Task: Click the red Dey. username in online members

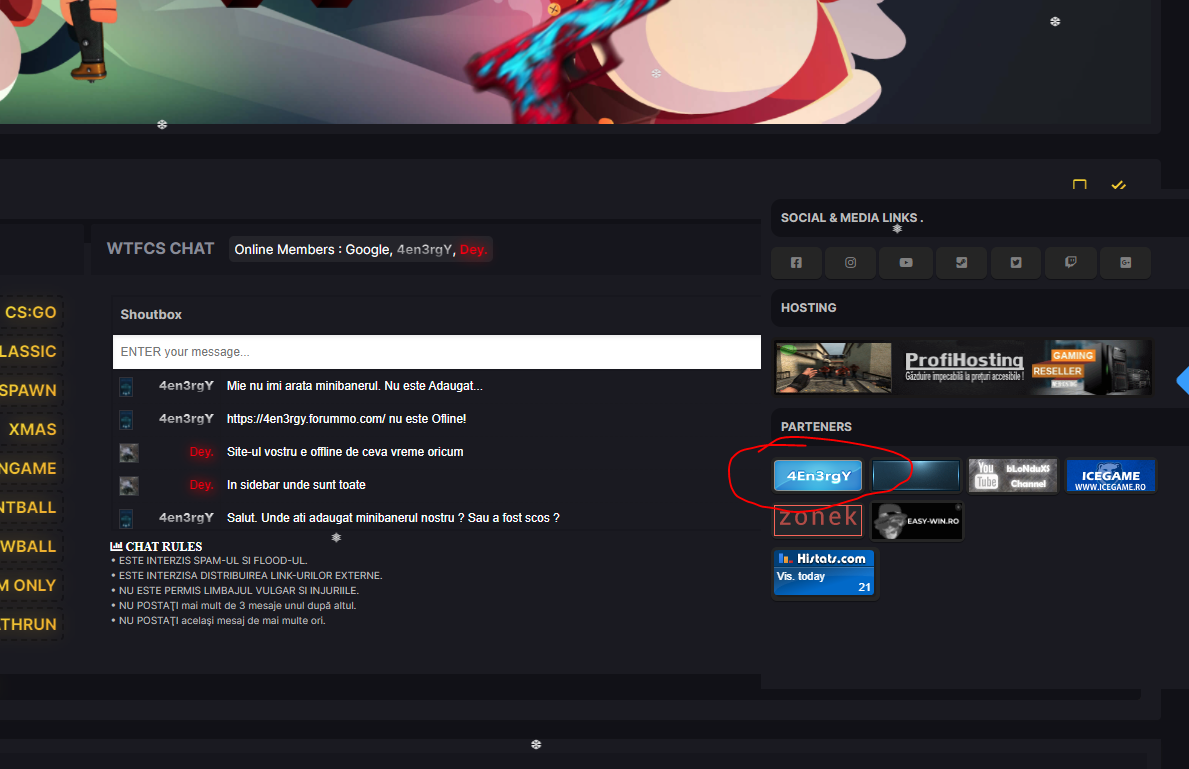Action: (474, 250)
